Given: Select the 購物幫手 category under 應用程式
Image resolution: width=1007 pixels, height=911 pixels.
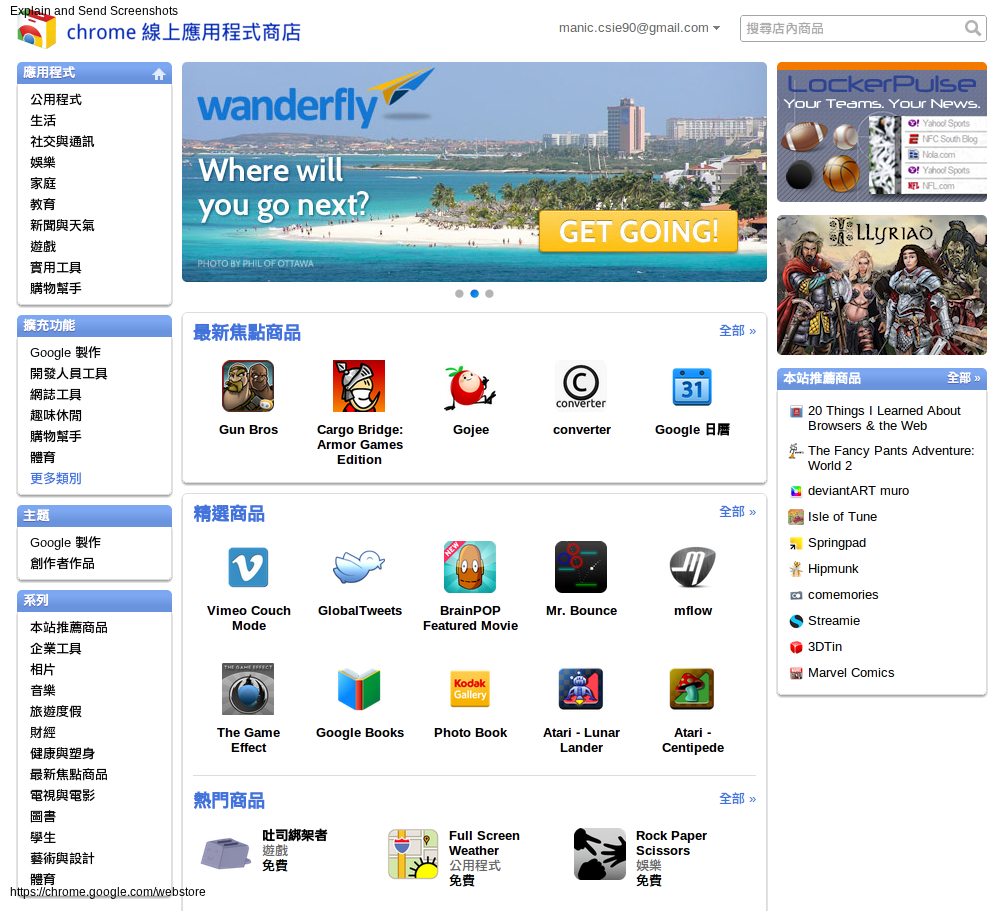Looking at the screenshot, I should [x=56, y=288].
